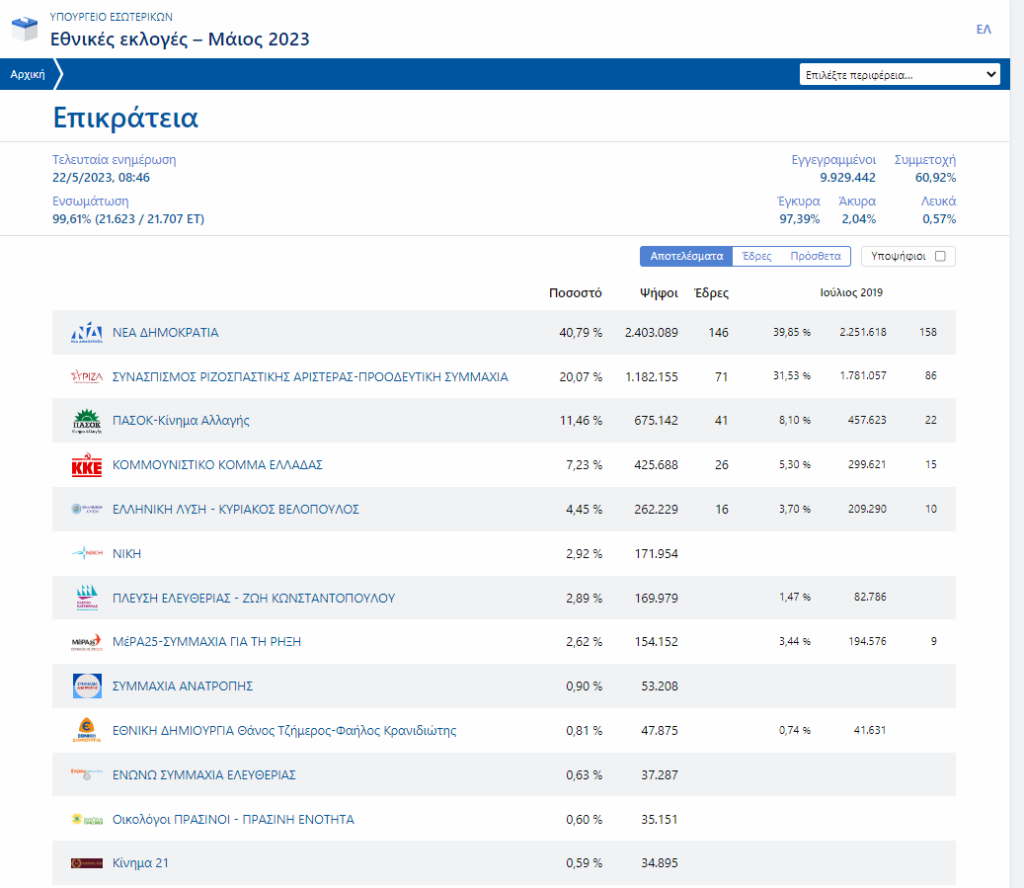The height and width of the screenshot is (888, 1024).
Task: Click the Νέα Δημοκρατία party logo
Action: pyautogui.click(x=87, y=333)
